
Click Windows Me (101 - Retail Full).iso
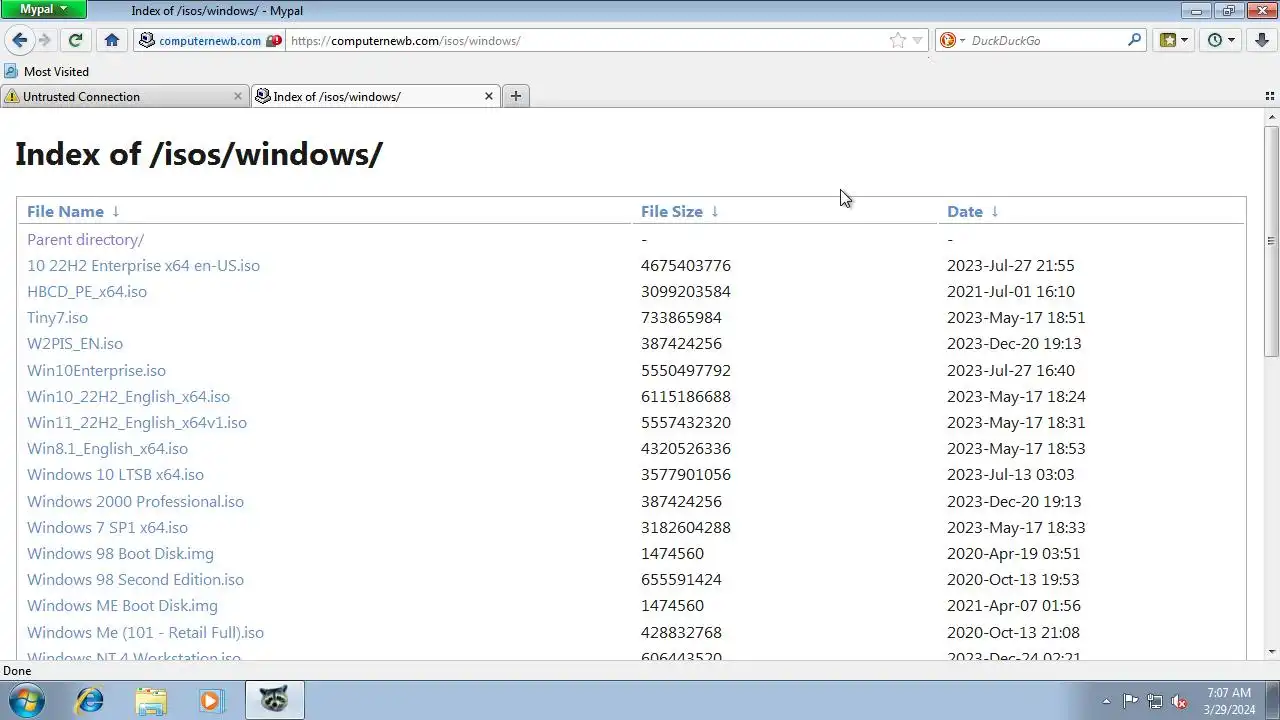click(145, 633)
